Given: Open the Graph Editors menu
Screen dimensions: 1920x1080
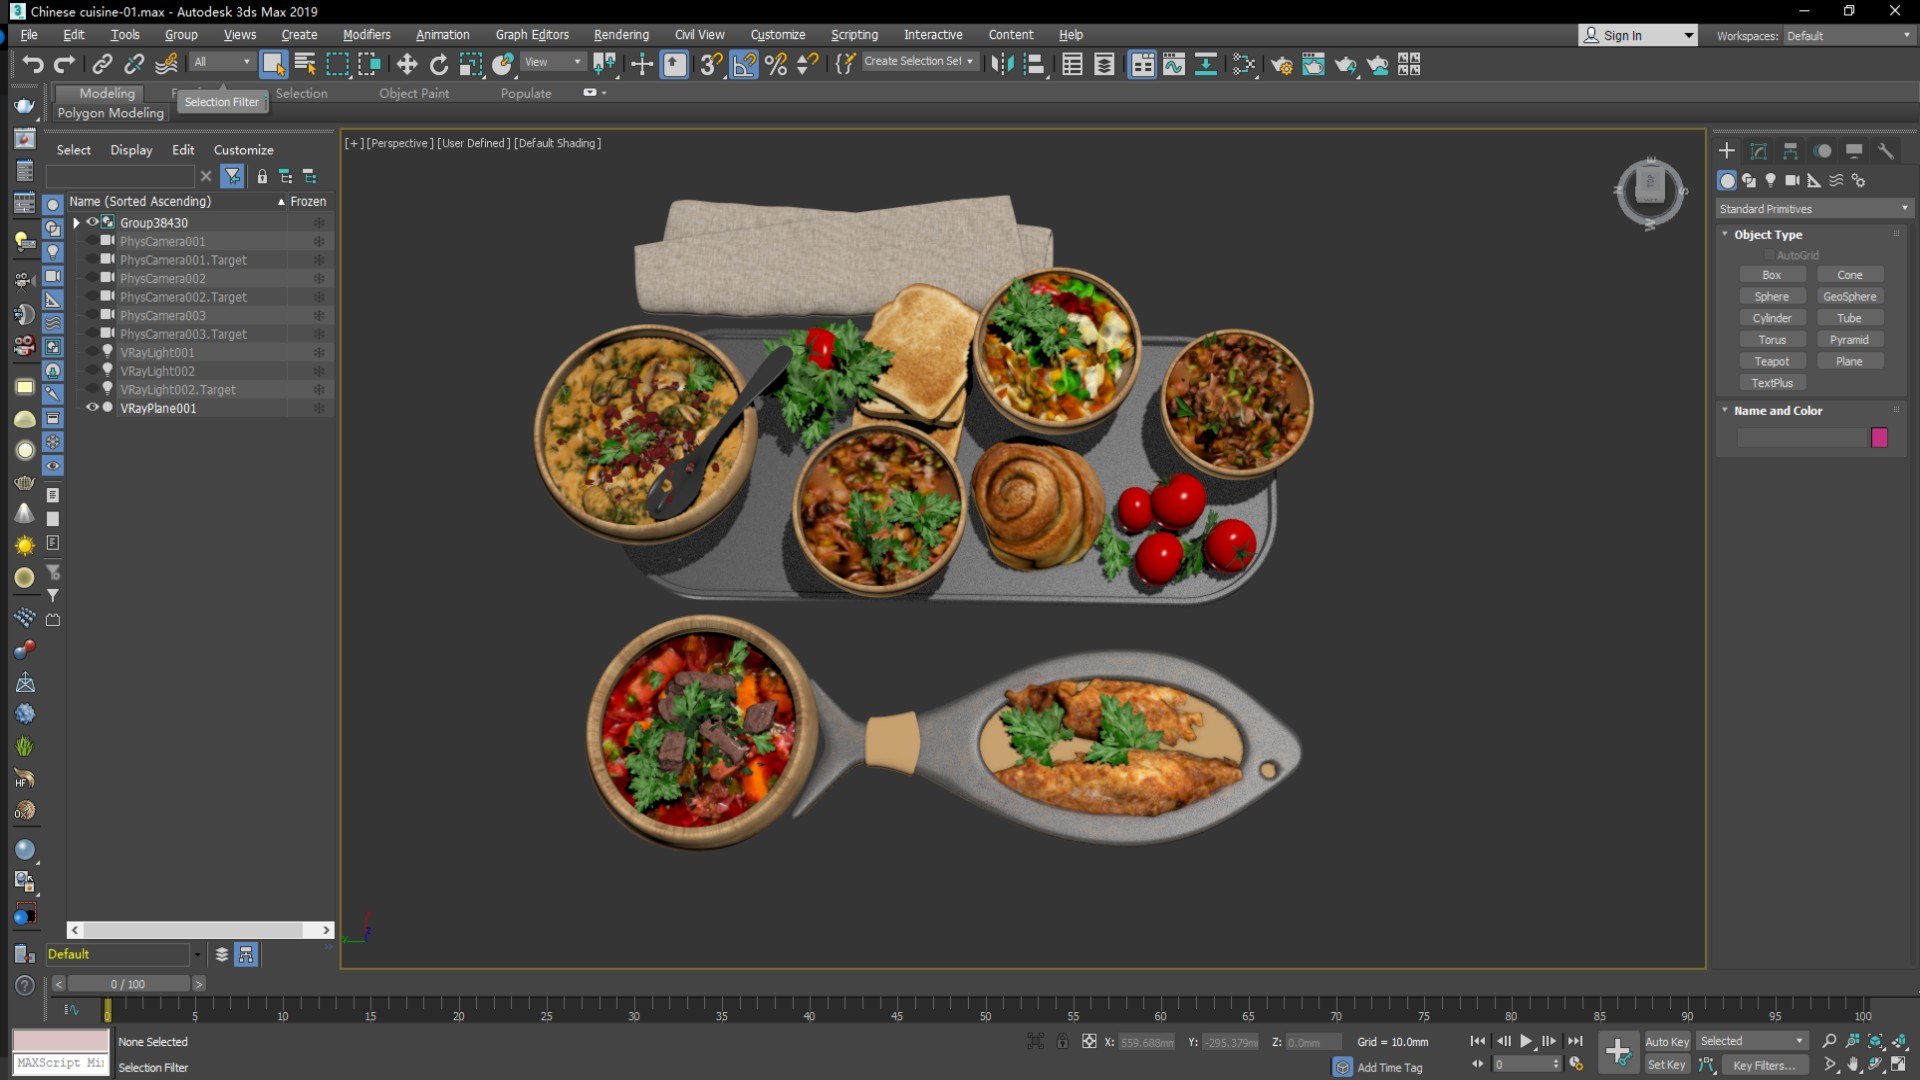Looking at the screenshot, I should 532,35.
